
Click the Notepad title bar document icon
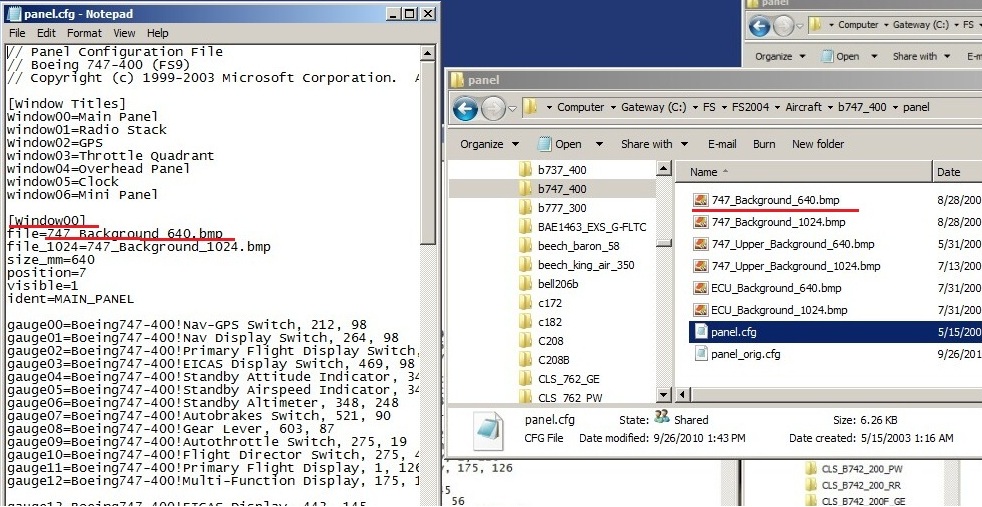pos(13,13)
